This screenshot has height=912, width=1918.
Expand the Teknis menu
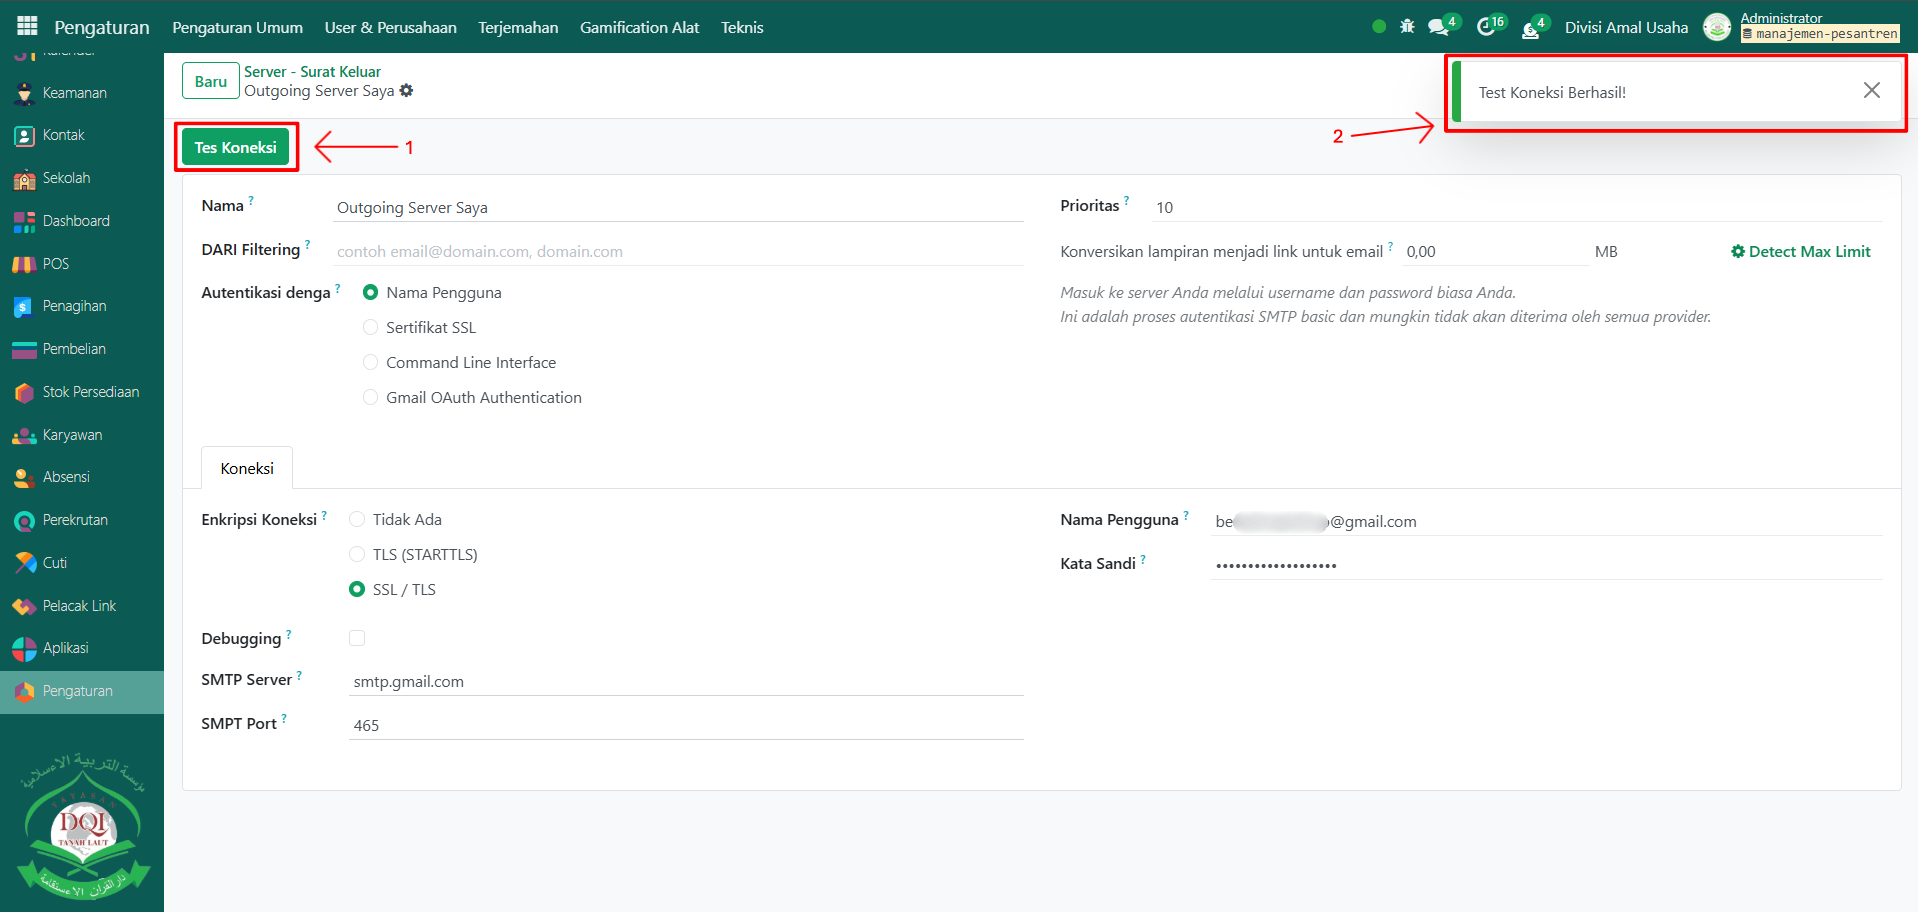point(741,27)
